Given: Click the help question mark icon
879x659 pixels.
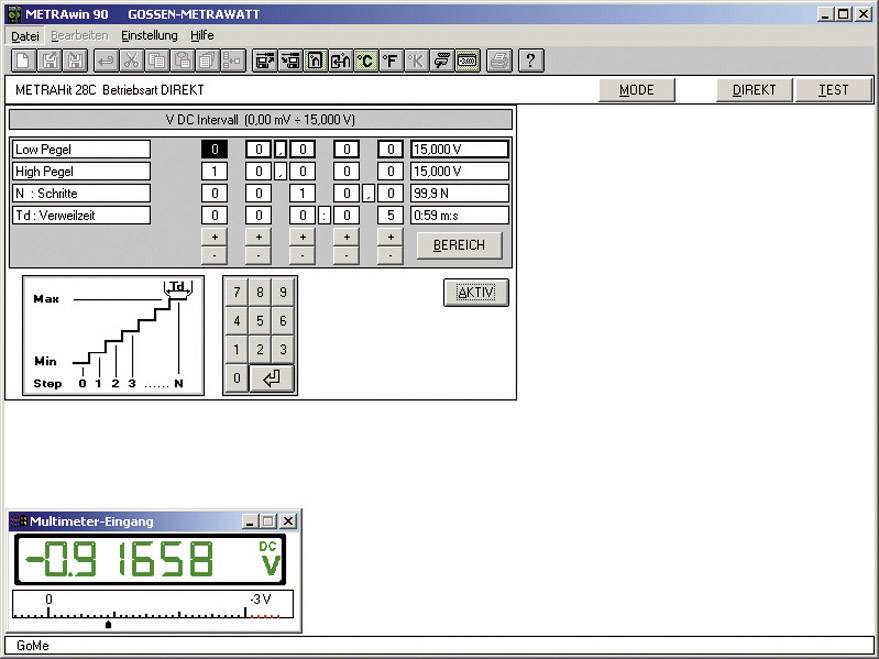Looking at the screenshot, I should pyautogui.click(x=530, y=61).
